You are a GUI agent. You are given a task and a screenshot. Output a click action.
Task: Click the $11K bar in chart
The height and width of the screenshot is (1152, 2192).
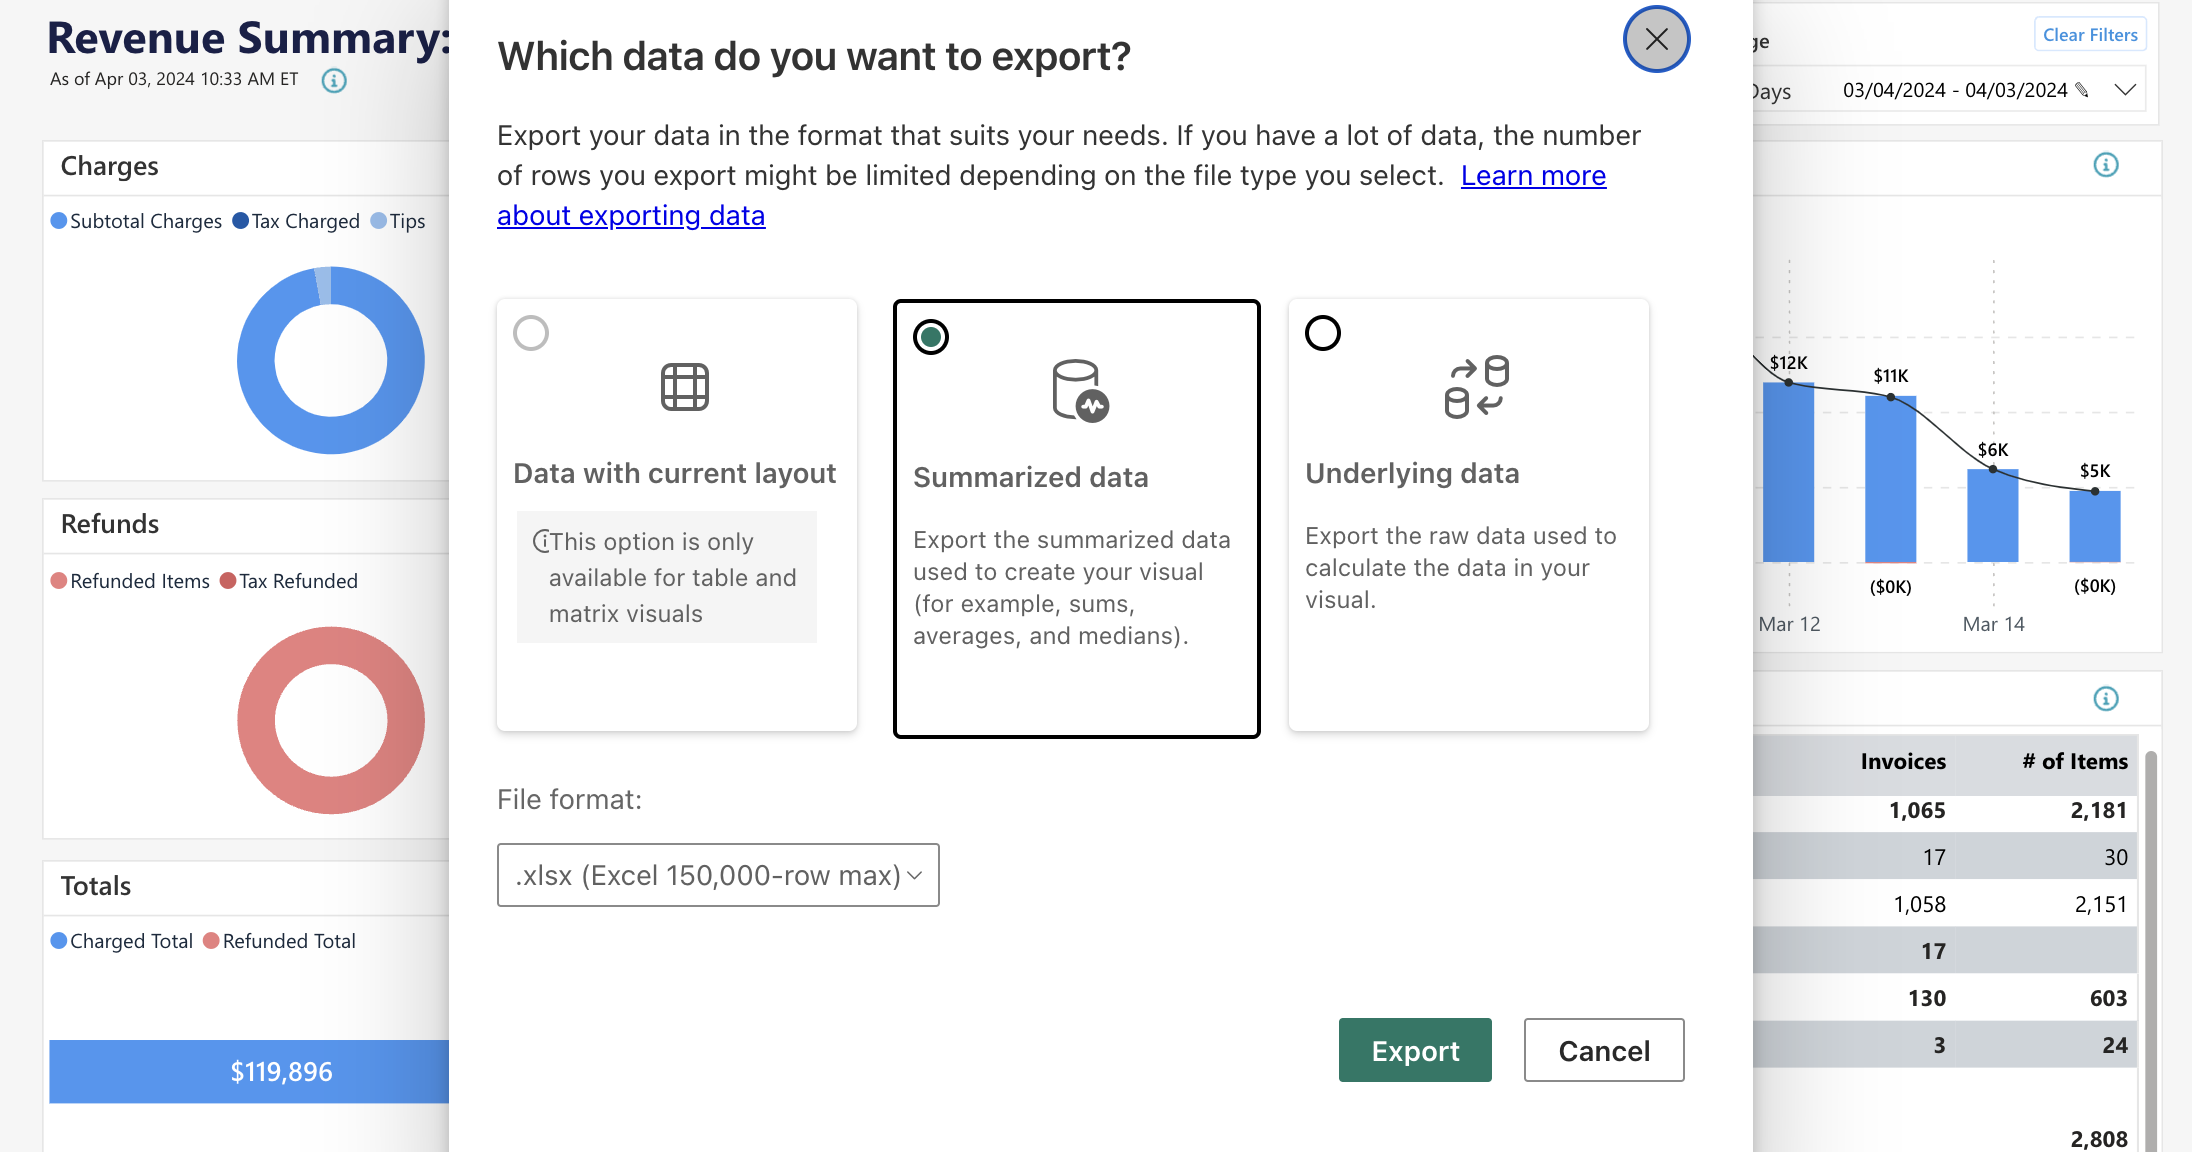pyautogui.click(x=1890, y=479)
